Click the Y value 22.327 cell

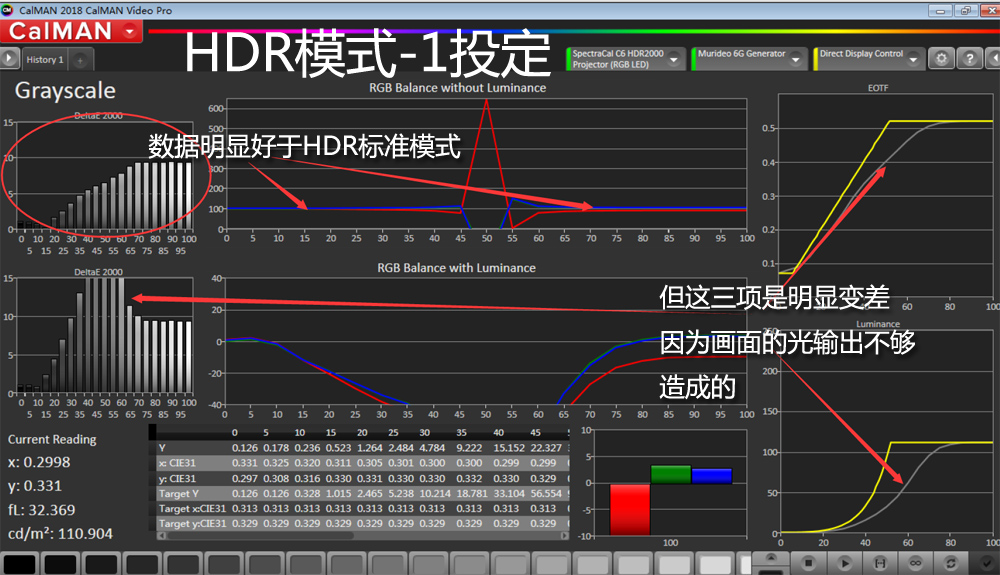[x=546, y=448]
